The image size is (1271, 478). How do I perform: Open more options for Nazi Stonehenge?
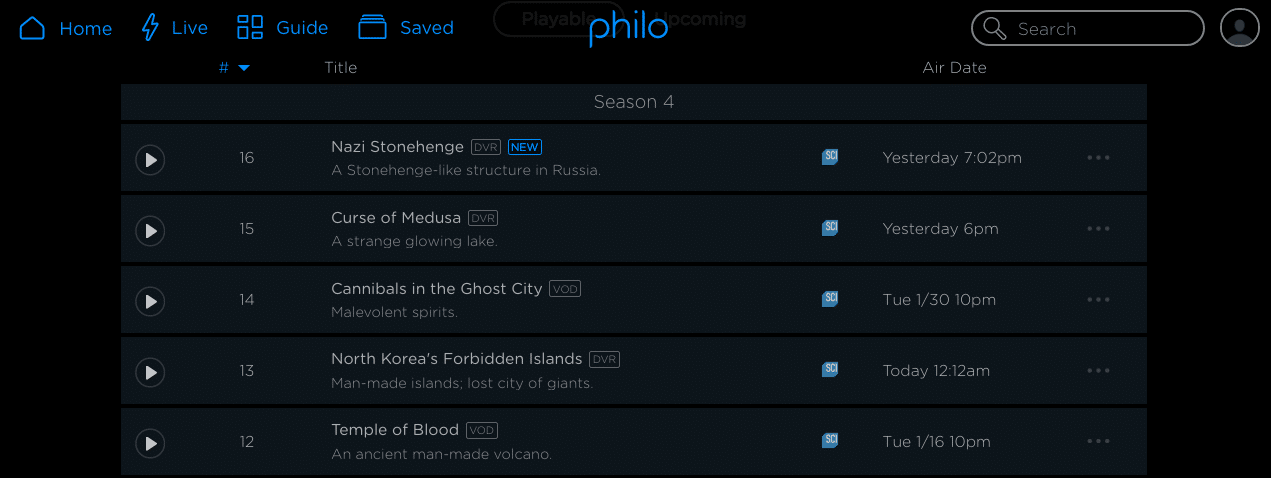click(1098, 158)
